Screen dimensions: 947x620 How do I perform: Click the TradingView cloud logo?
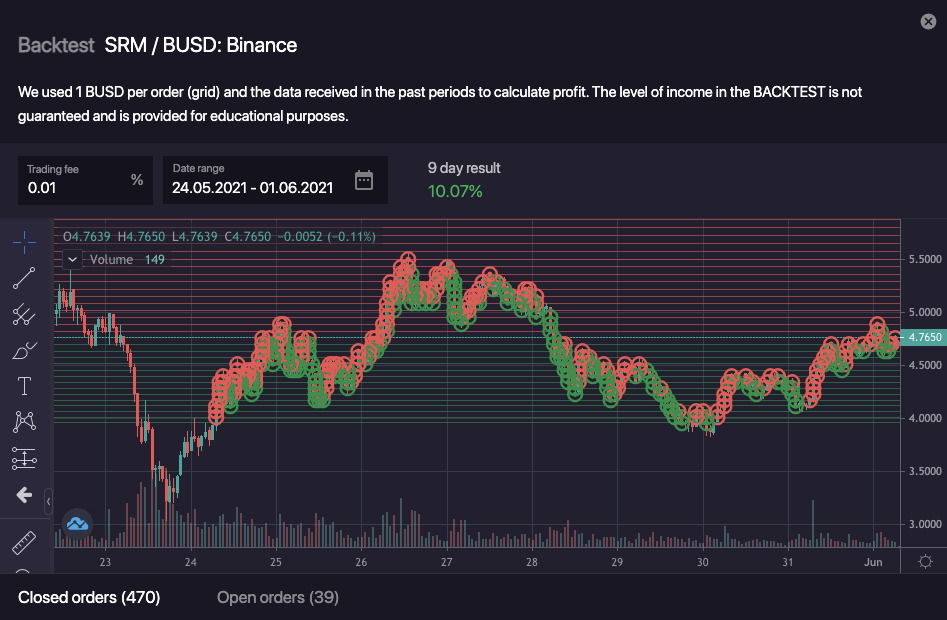click(x=78, y=523)
